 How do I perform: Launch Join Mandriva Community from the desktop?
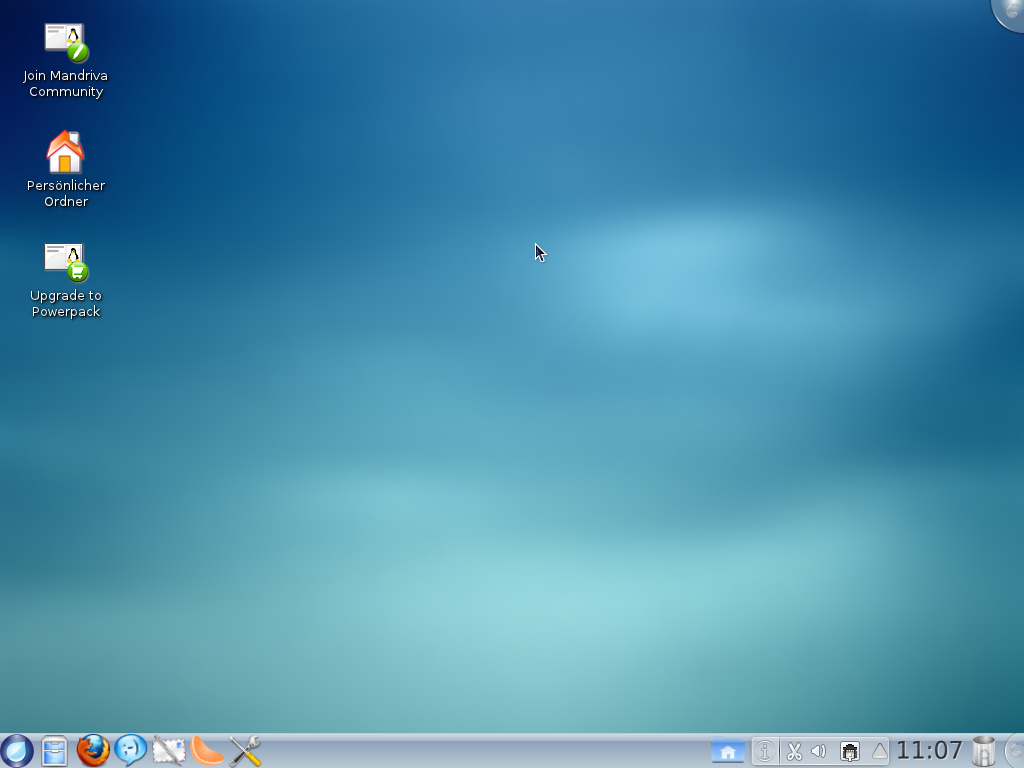click(65, 43)
